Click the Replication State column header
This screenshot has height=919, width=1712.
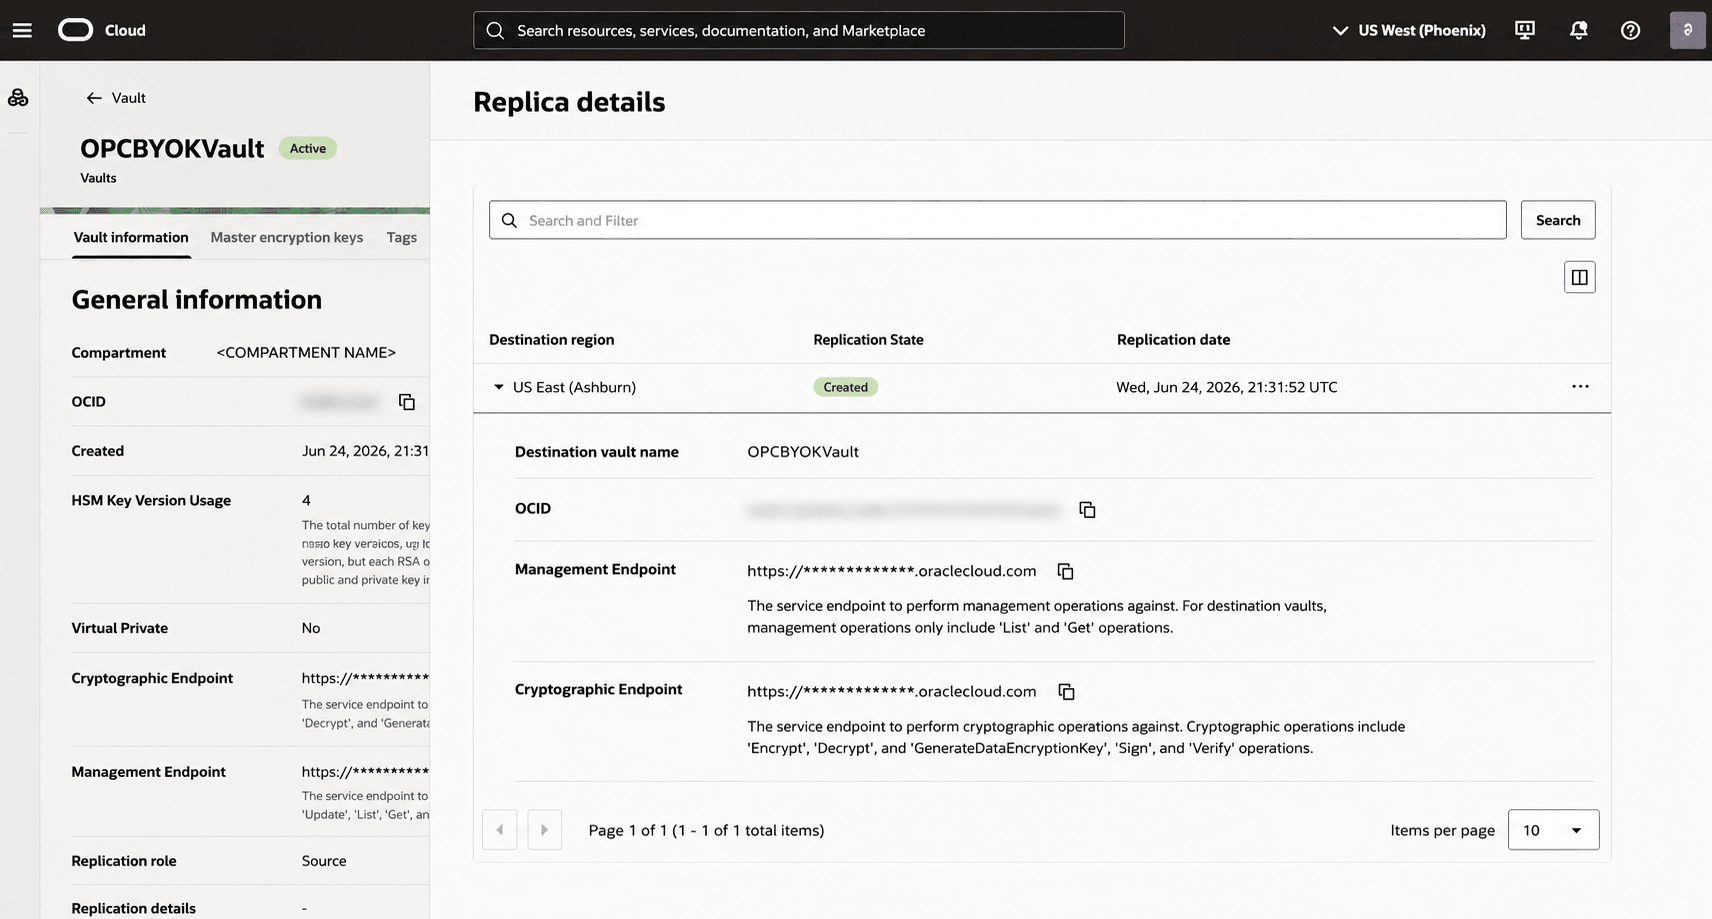868,340
